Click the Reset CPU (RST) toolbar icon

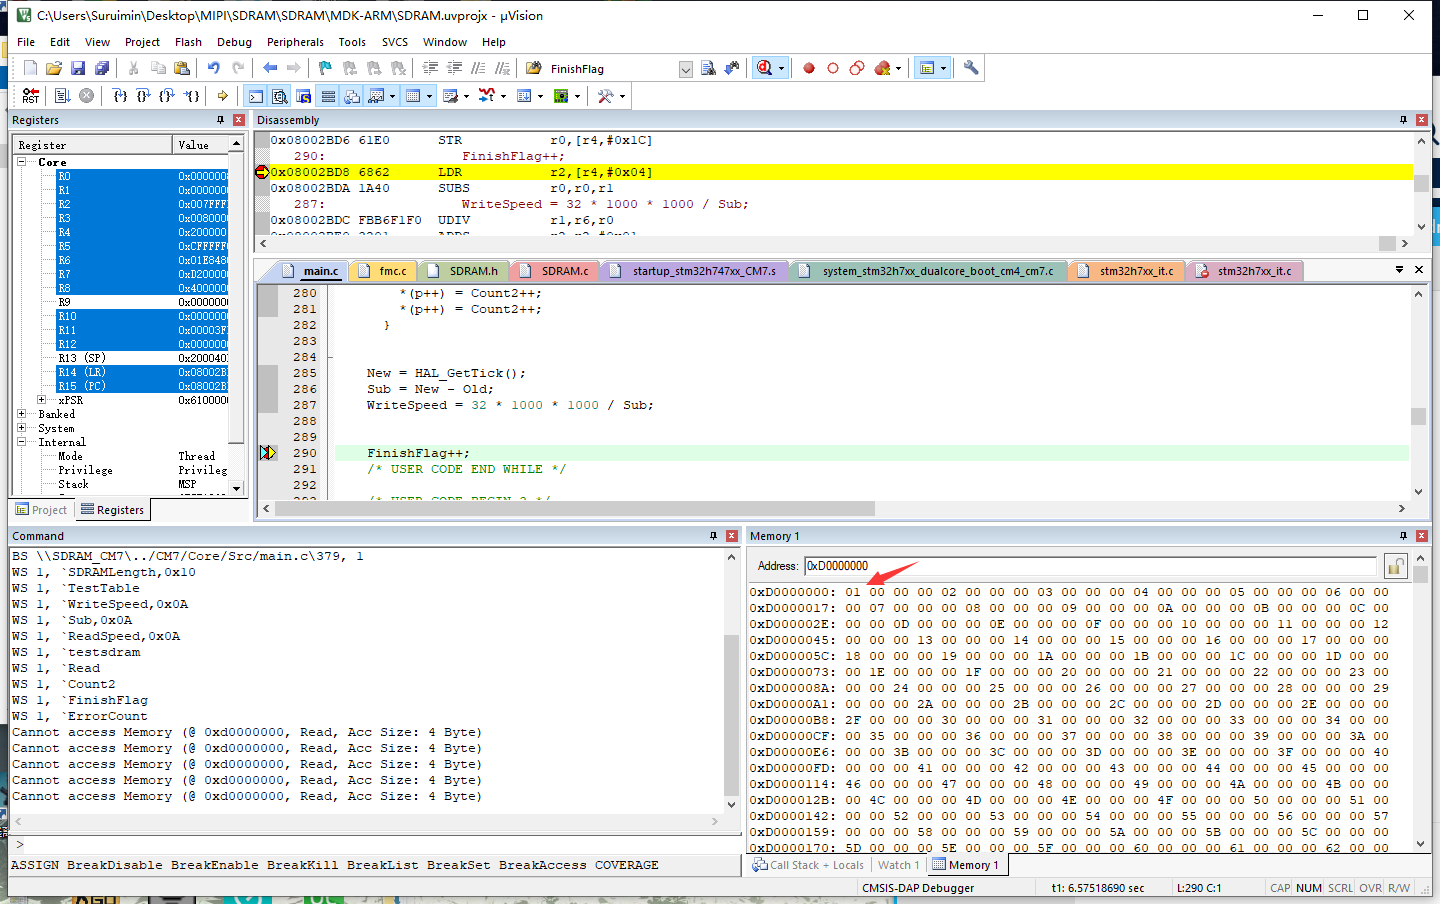(30, 96)
